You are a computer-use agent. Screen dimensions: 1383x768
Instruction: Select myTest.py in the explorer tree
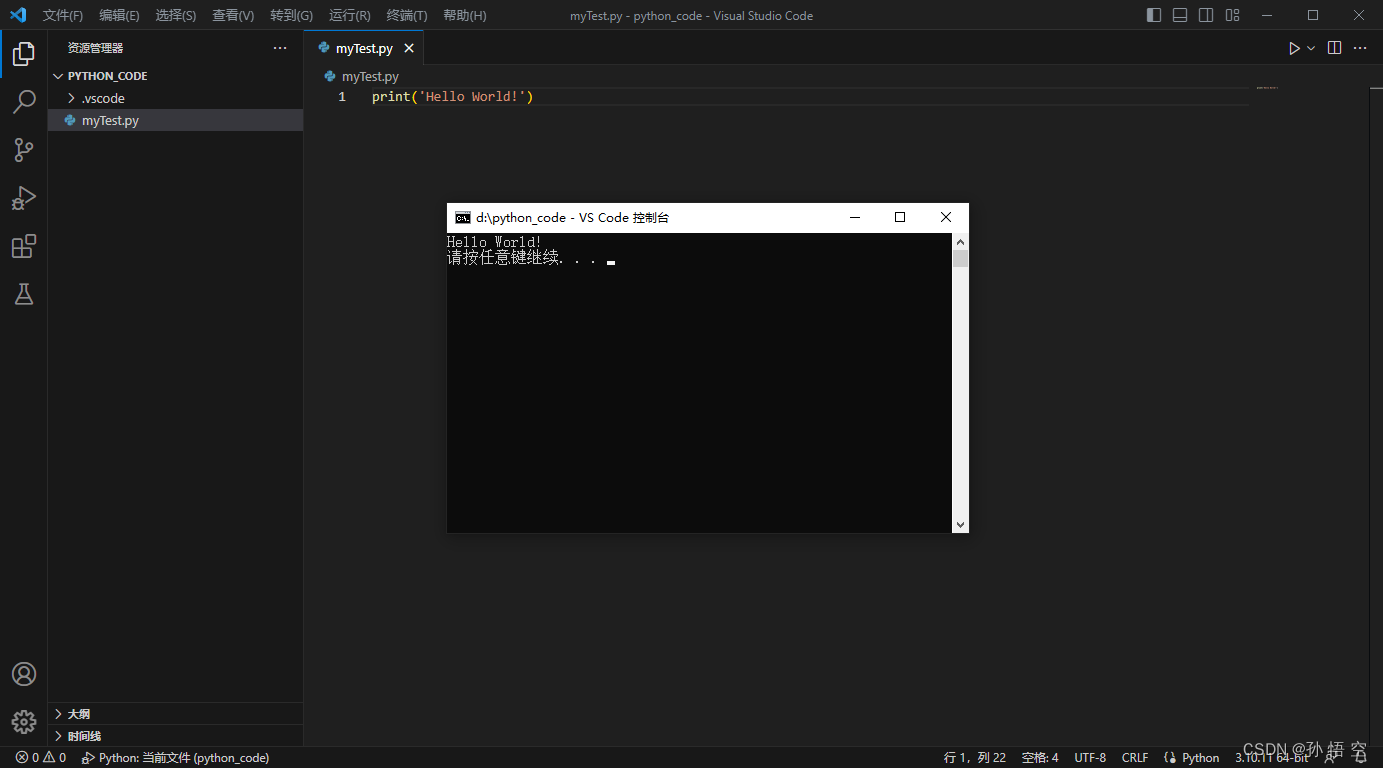(175, 120)
